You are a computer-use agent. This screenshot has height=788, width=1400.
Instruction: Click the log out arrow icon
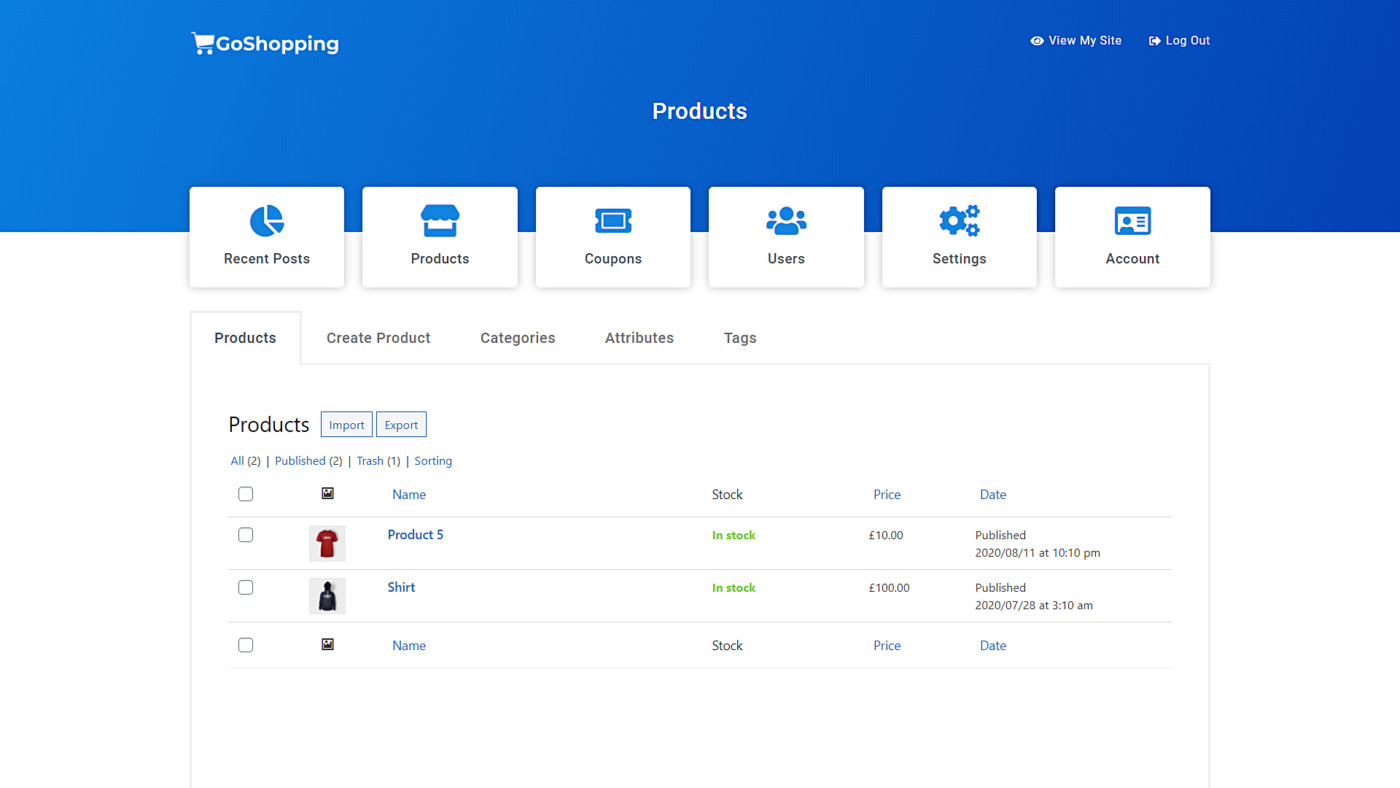pos(1155,41)
